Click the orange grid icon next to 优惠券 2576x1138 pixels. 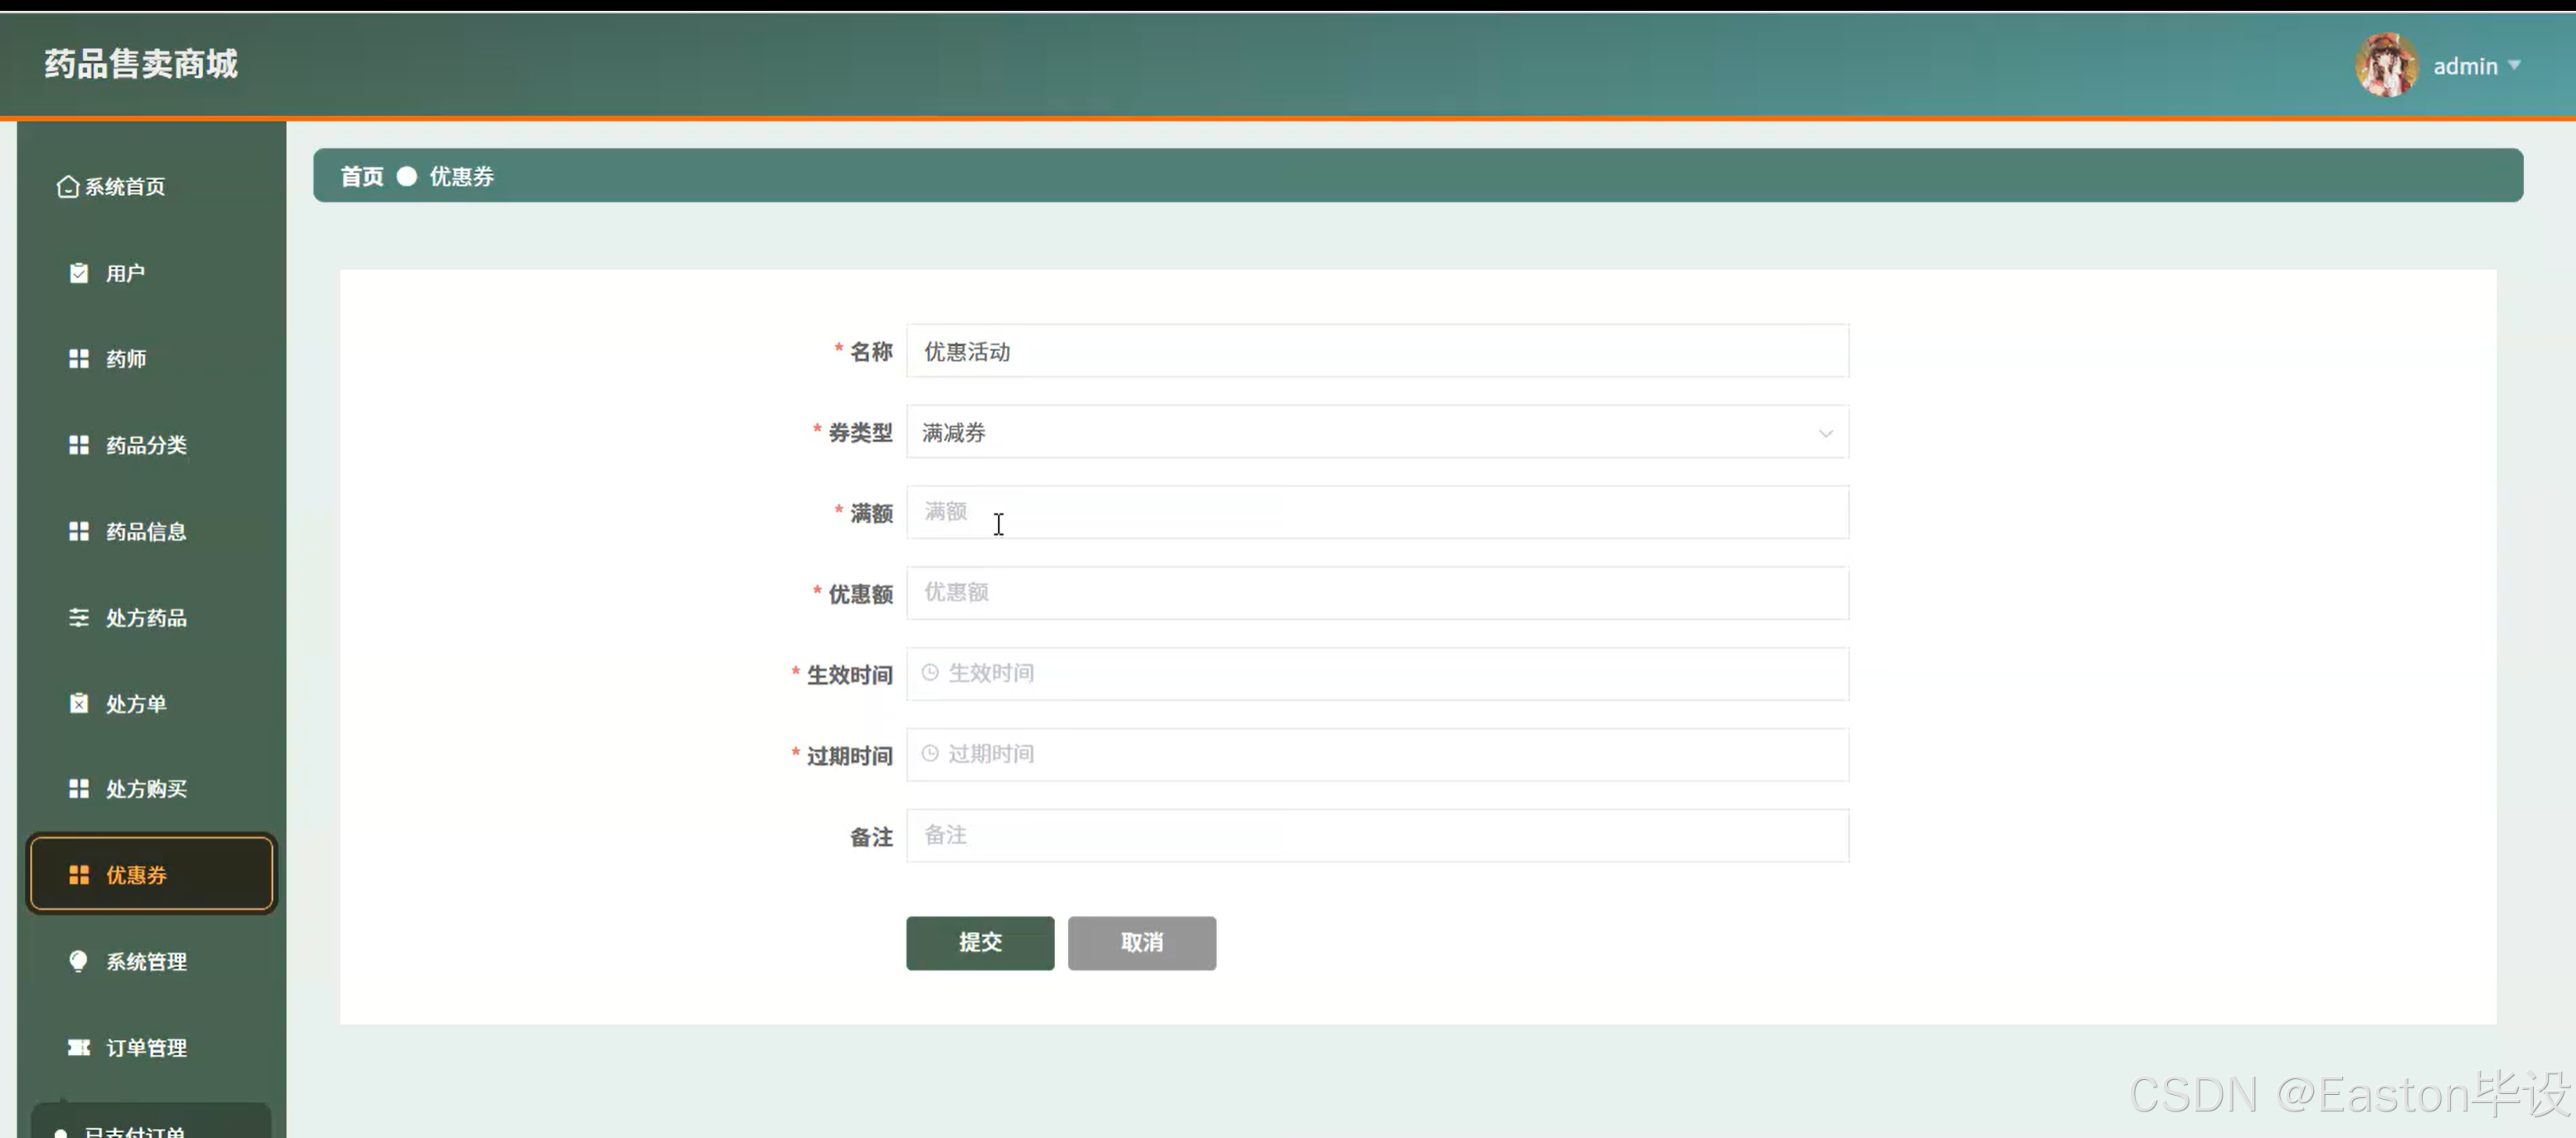pos(78,875)
